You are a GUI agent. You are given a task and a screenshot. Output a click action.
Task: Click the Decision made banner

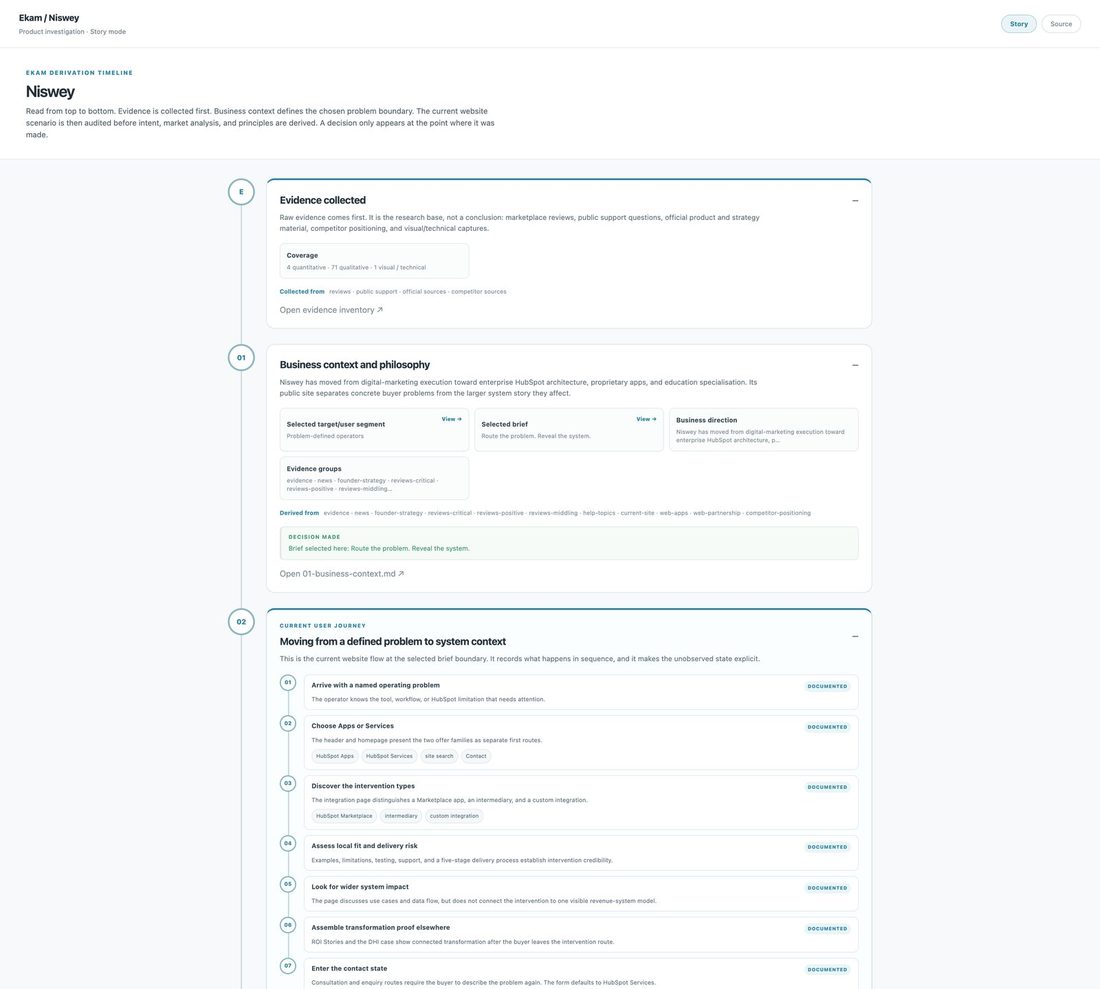coord(568,543)
